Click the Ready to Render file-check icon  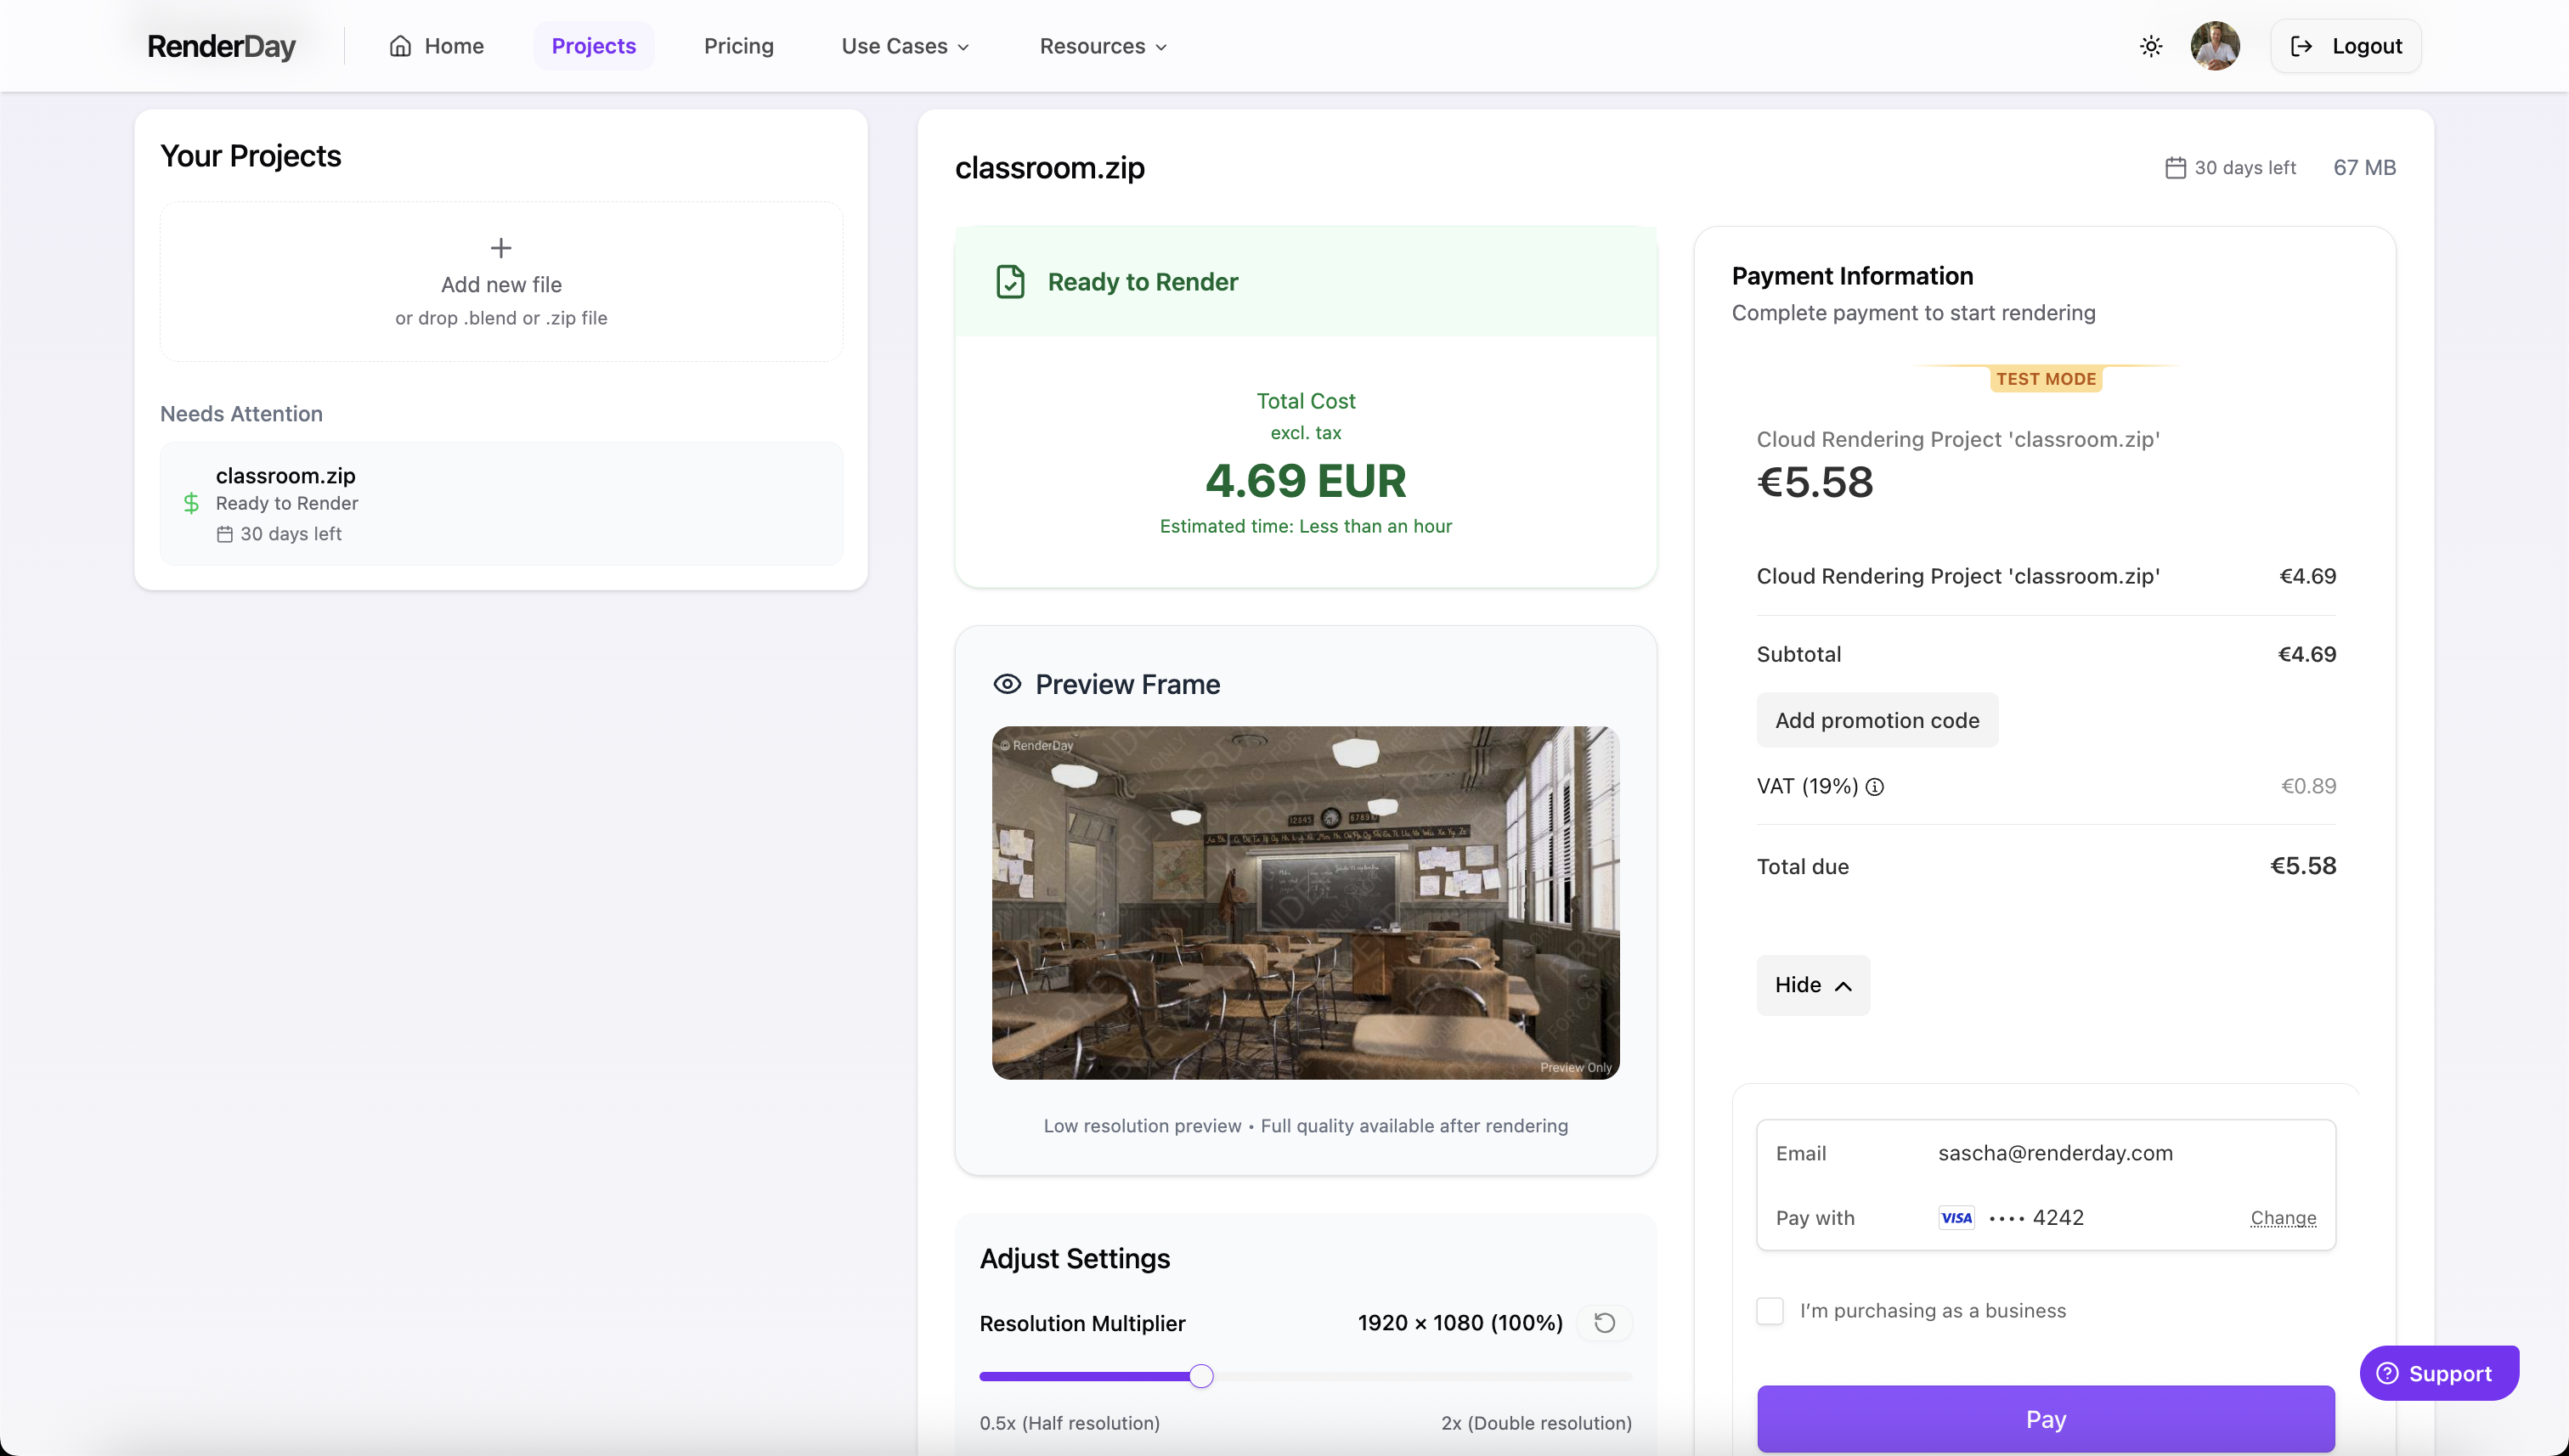click(1010, 282)
